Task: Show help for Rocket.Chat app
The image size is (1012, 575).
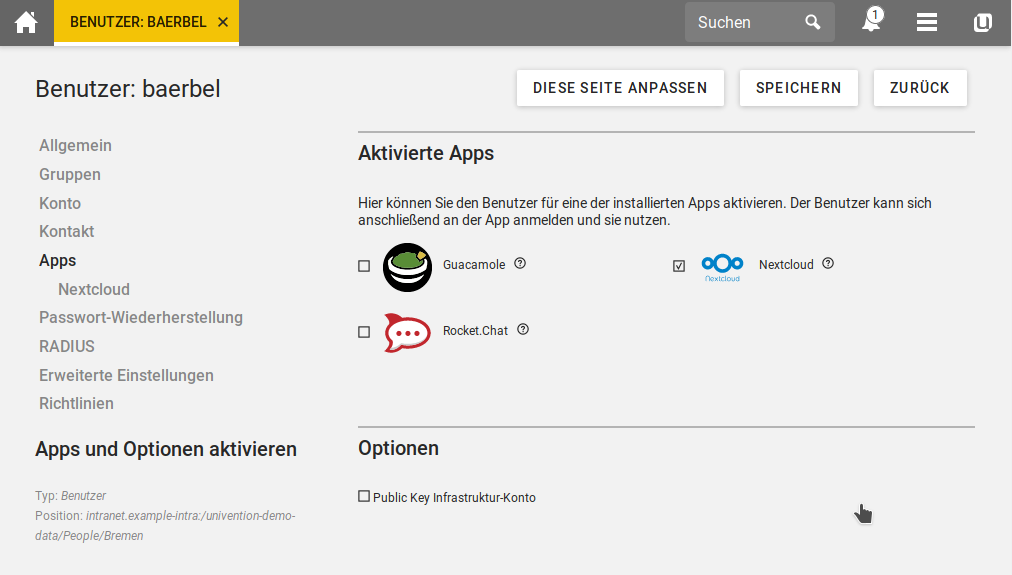Action: point(523,329)
